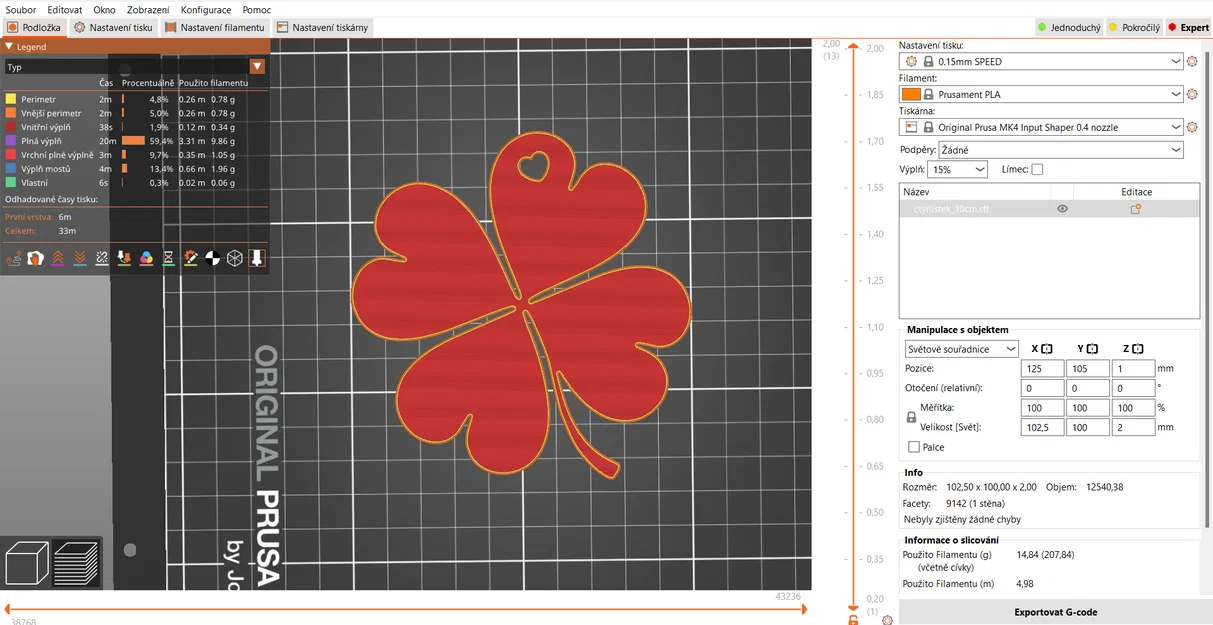Switch to Nastavení tiskárny tab
Screen dimensions: 1213x625
(x=323, y=27)
